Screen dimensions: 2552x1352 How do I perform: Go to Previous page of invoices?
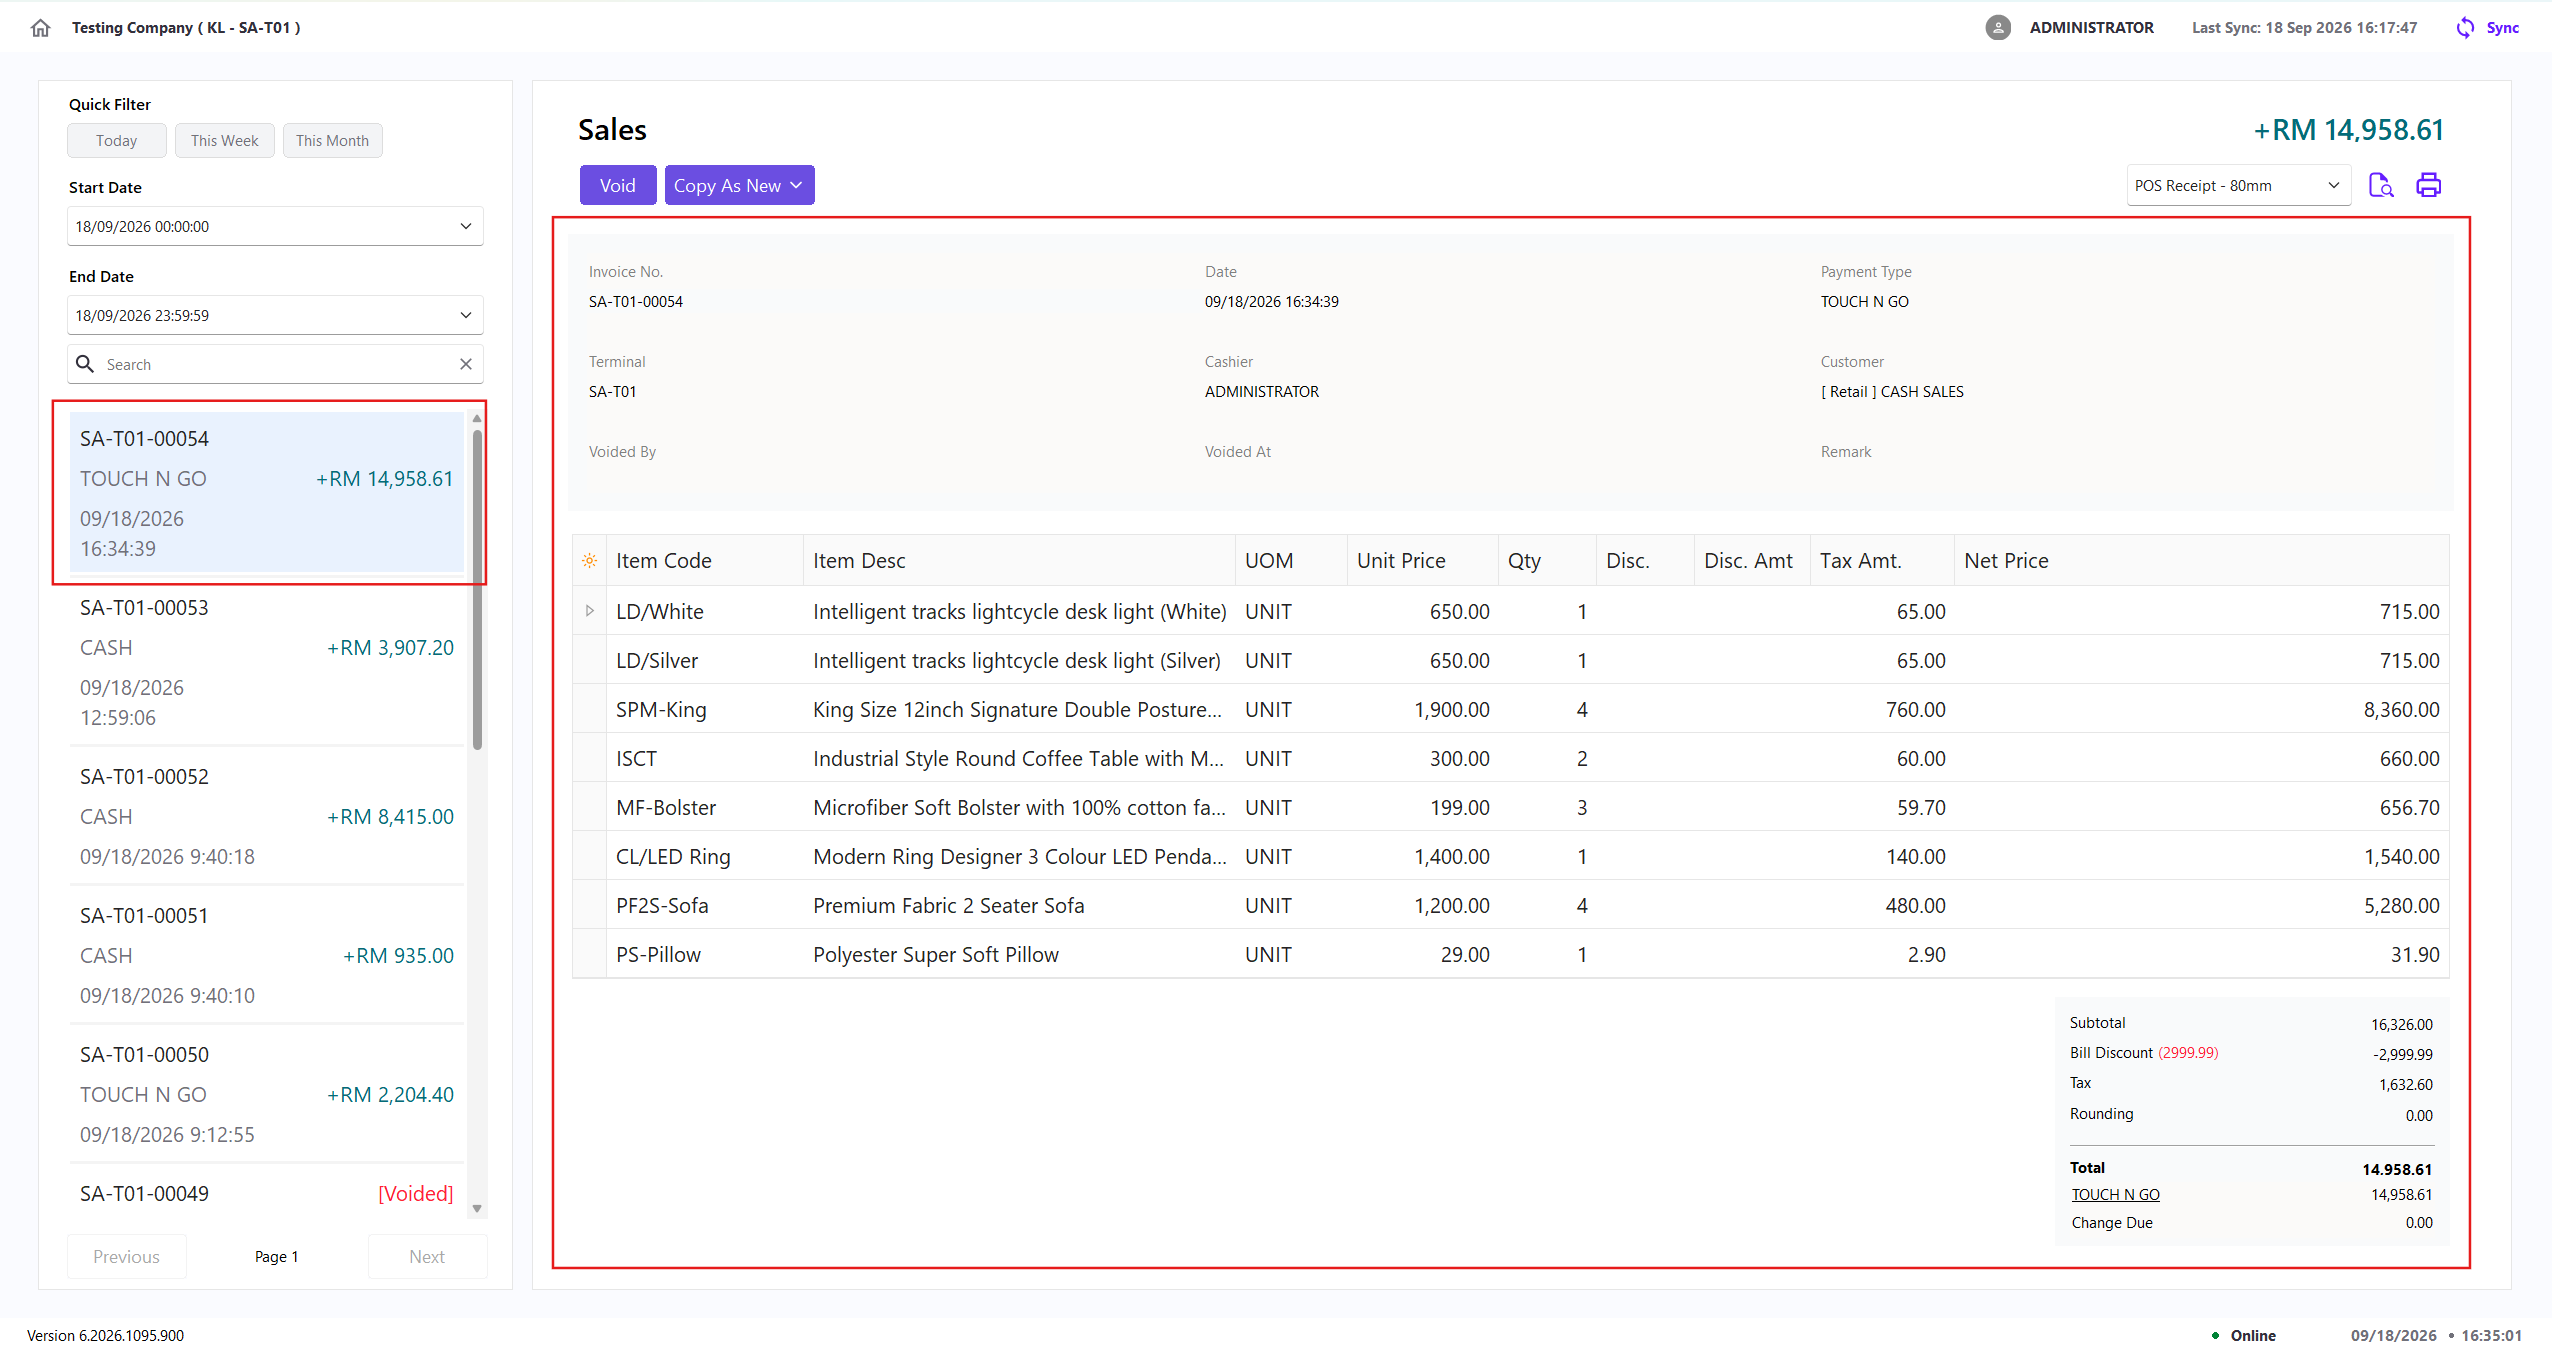point(127,1257)
